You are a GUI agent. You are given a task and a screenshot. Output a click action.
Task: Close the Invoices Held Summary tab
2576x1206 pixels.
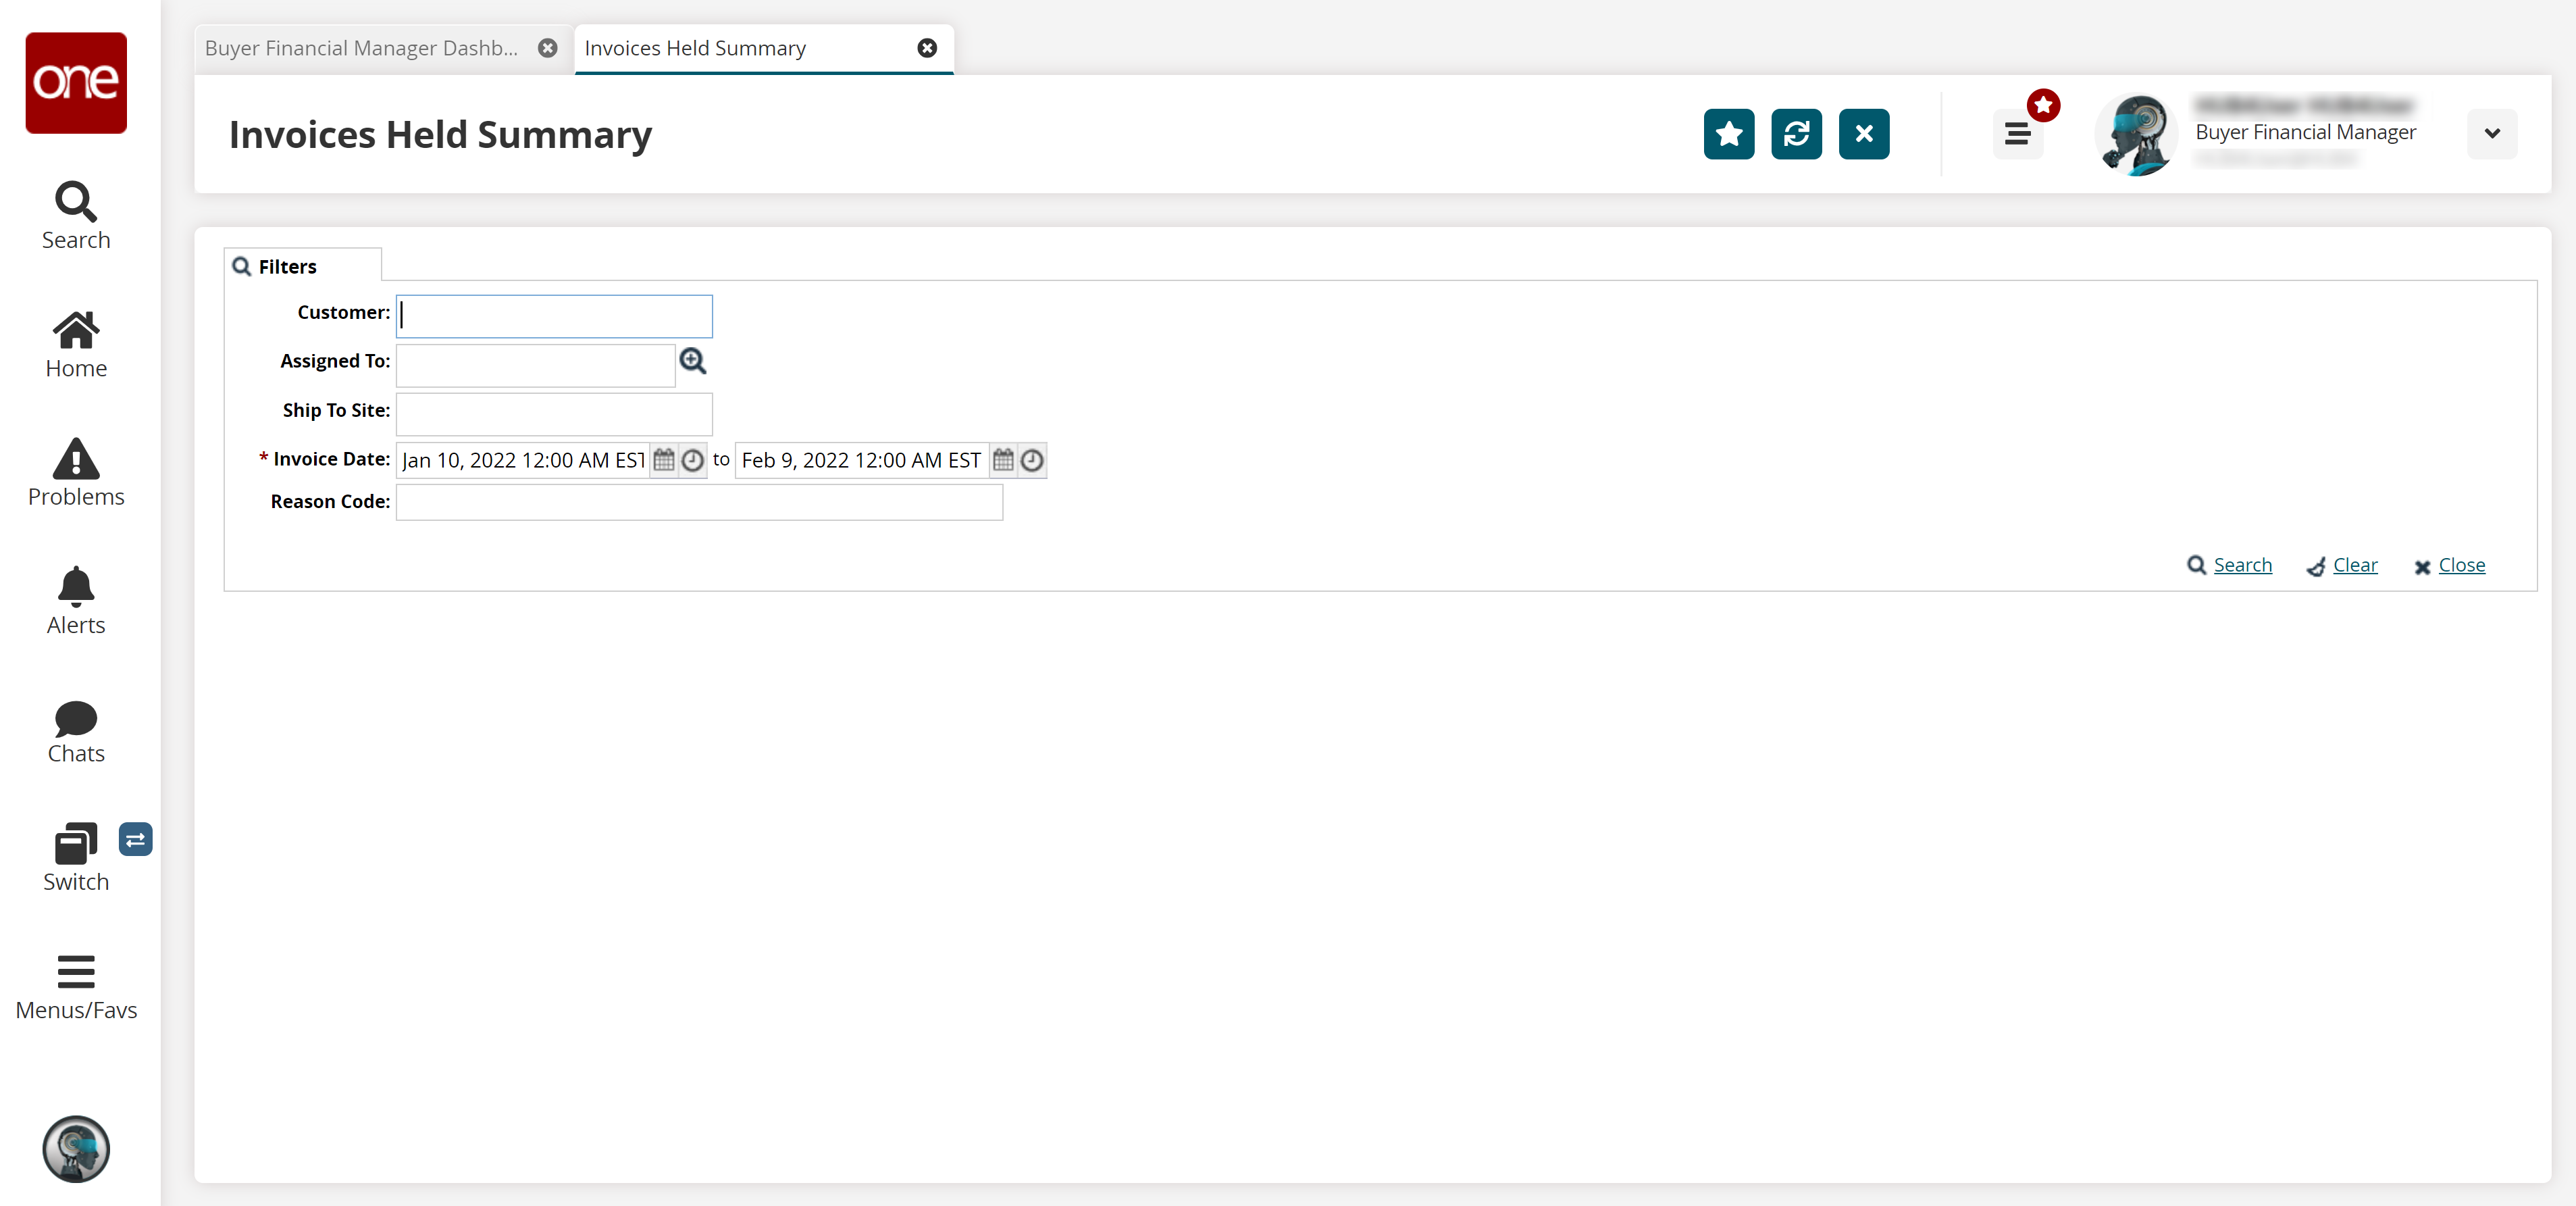point(927,48)
